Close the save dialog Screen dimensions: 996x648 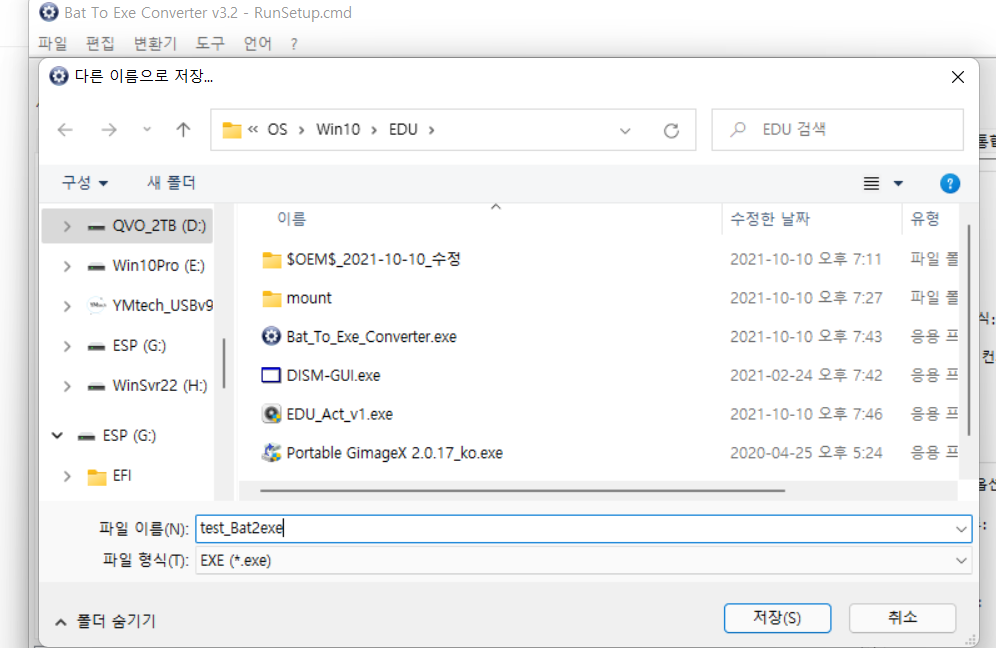pyautogui.click(x=958, y=78)
